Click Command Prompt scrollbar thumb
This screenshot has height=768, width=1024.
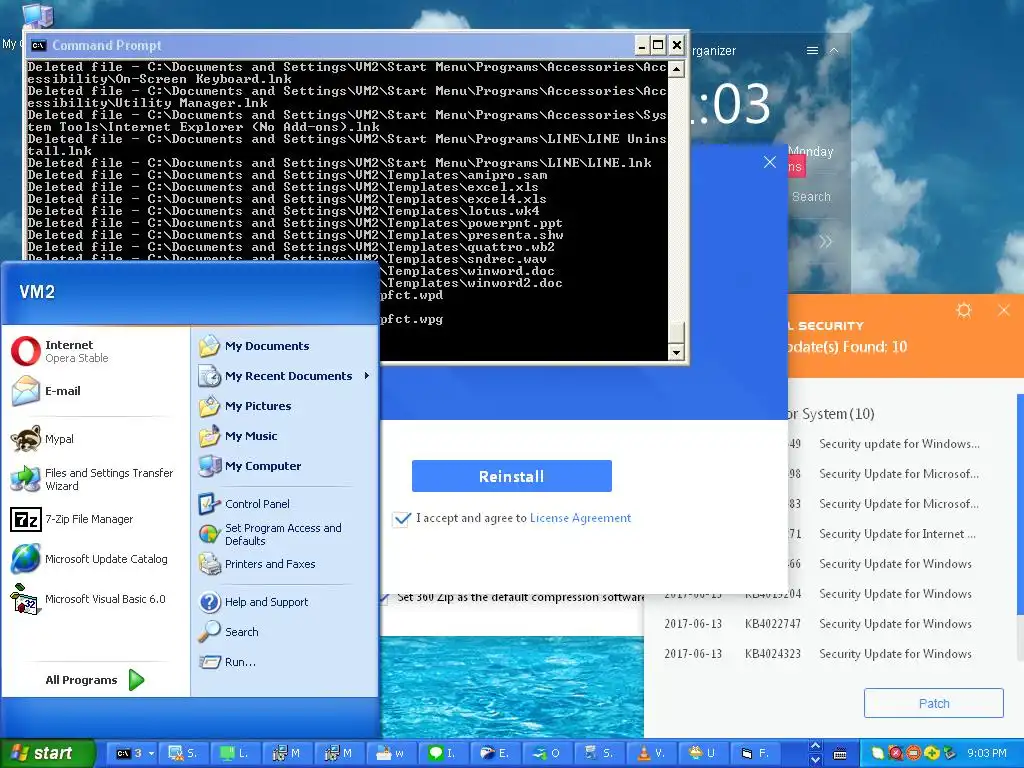tap(676, 331)
